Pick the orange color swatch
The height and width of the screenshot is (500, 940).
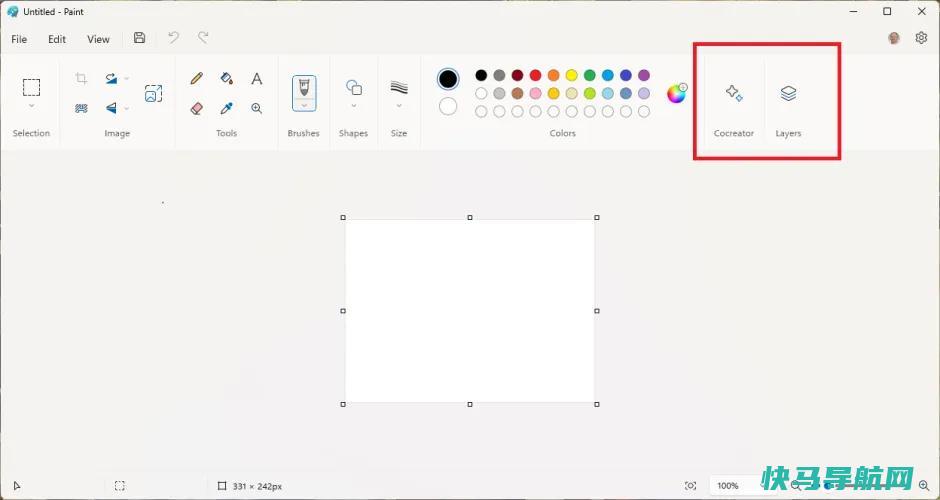[553, 75]
